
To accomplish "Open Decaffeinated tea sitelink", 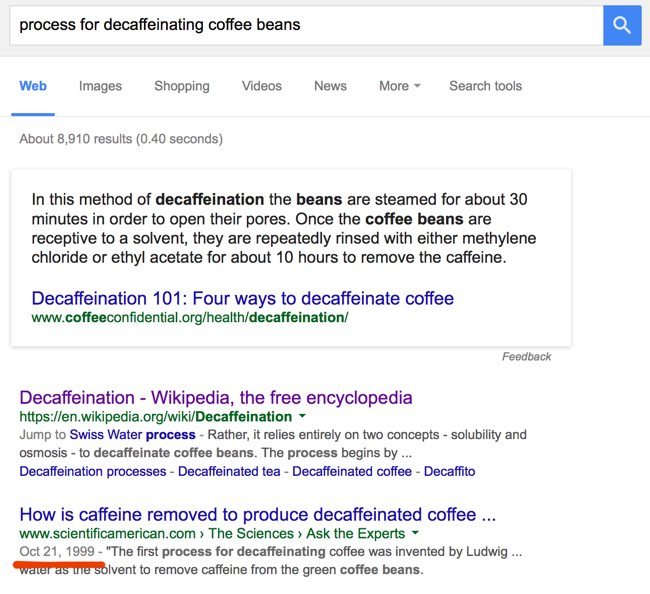I will coord(229,471).
